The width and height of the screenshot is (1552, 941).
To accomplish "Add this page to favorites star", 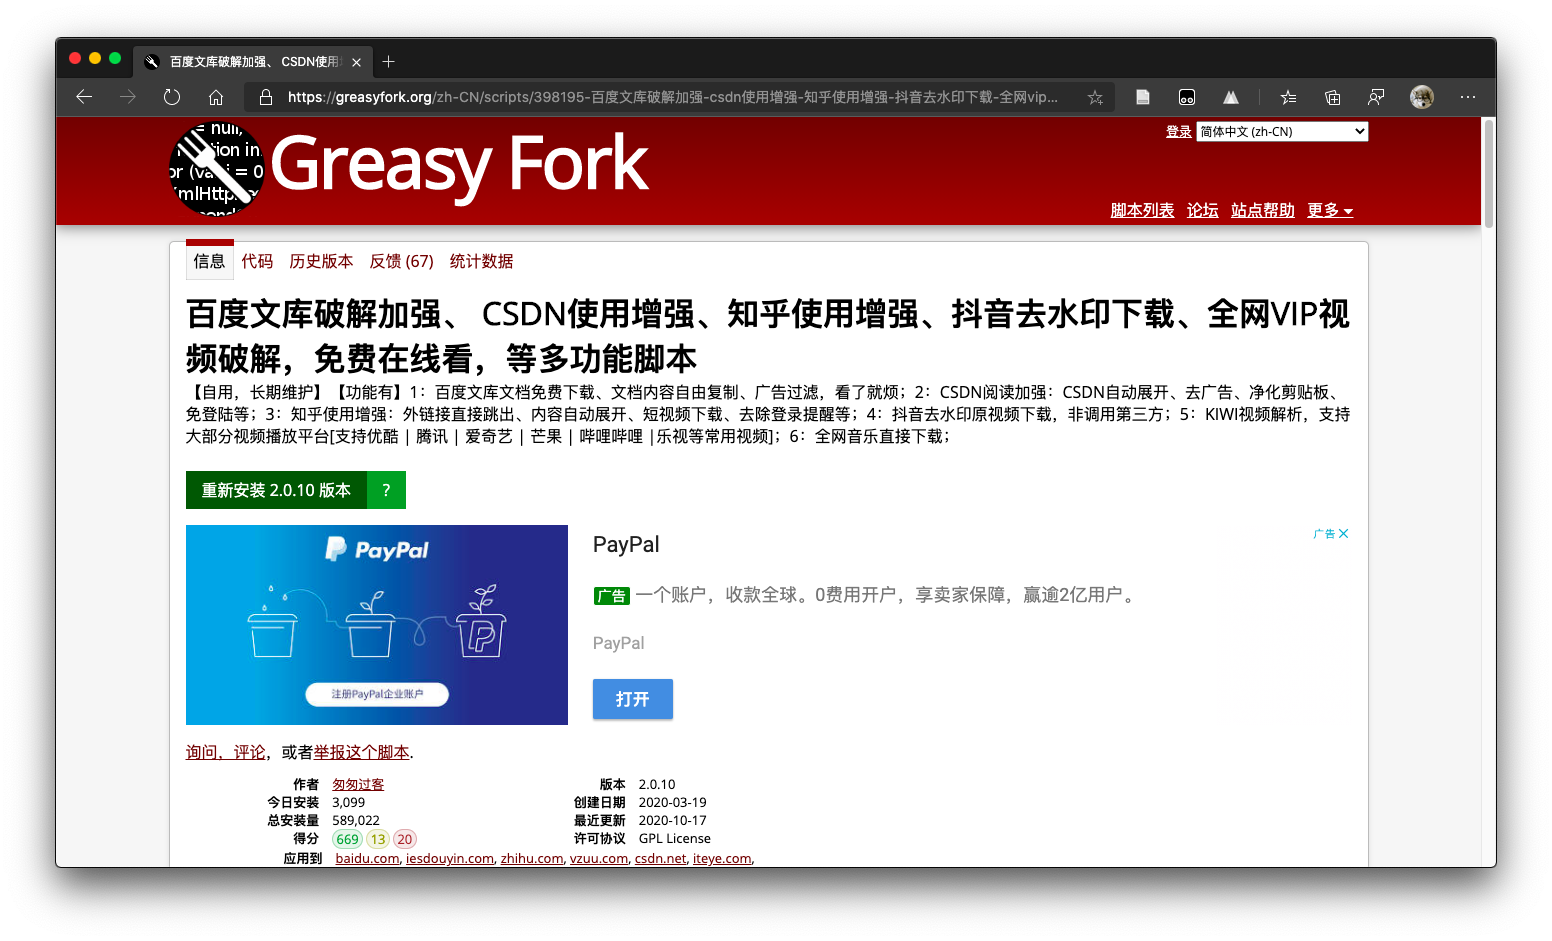I will [1095, 97].
